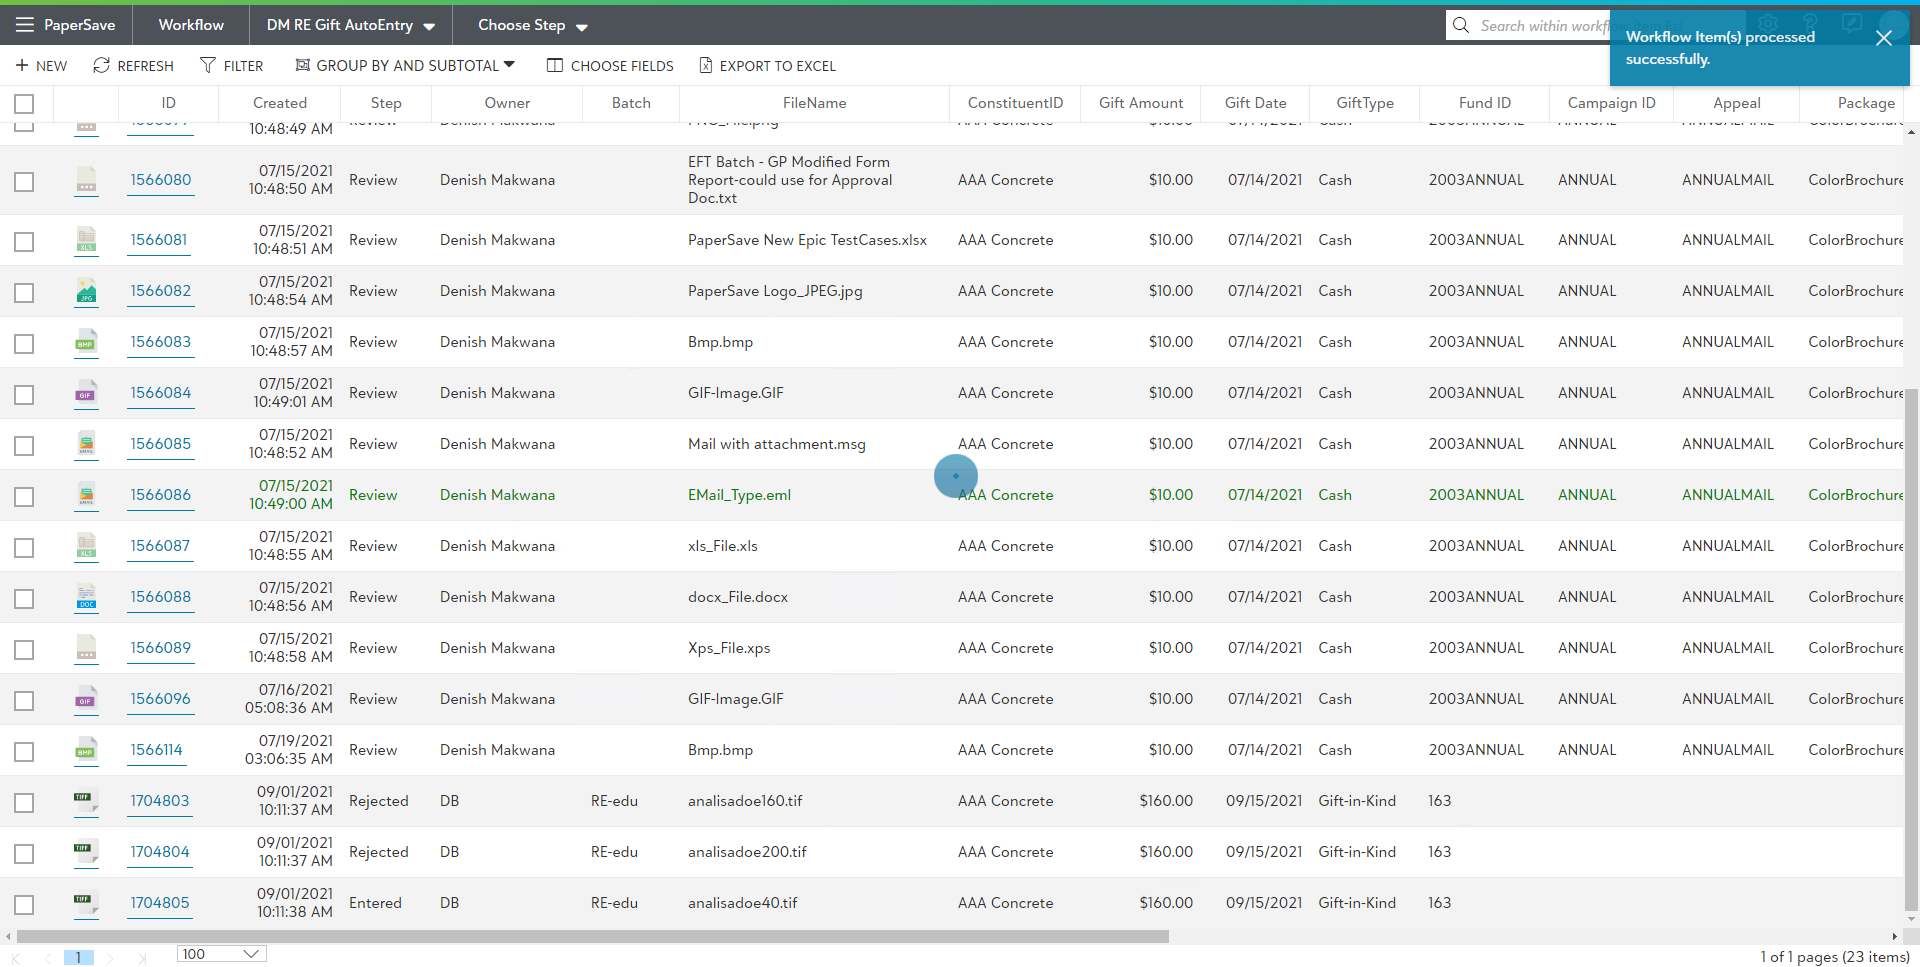The width and height of the screenshot is (1920, 967).
Task: Click the Choose Fields column icon
Action: pos(555,66)
